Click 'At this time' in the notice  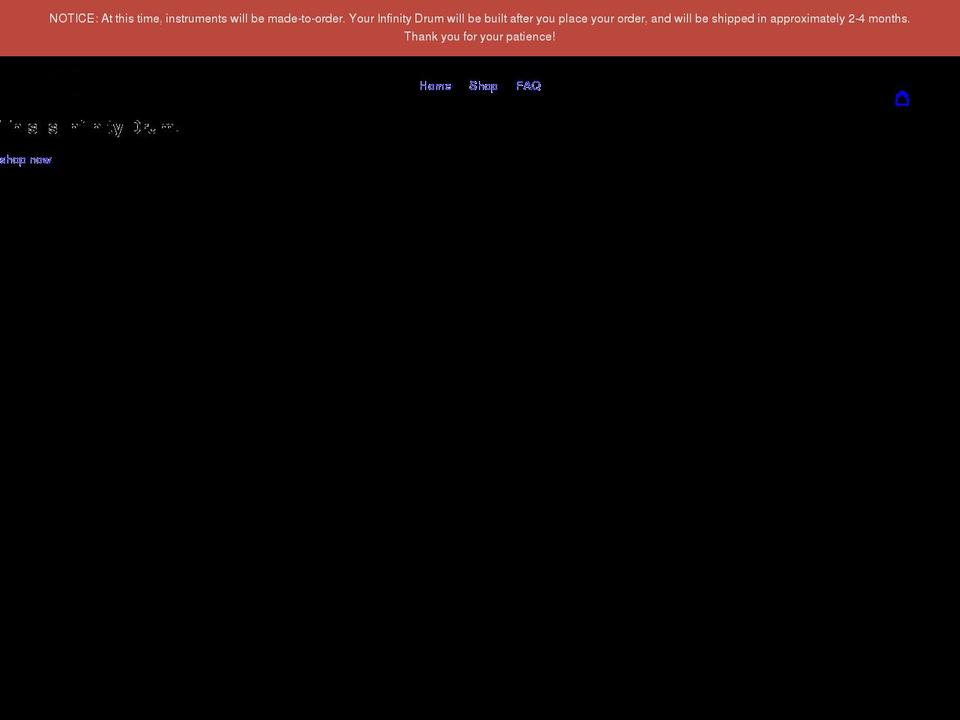[131, 19]
